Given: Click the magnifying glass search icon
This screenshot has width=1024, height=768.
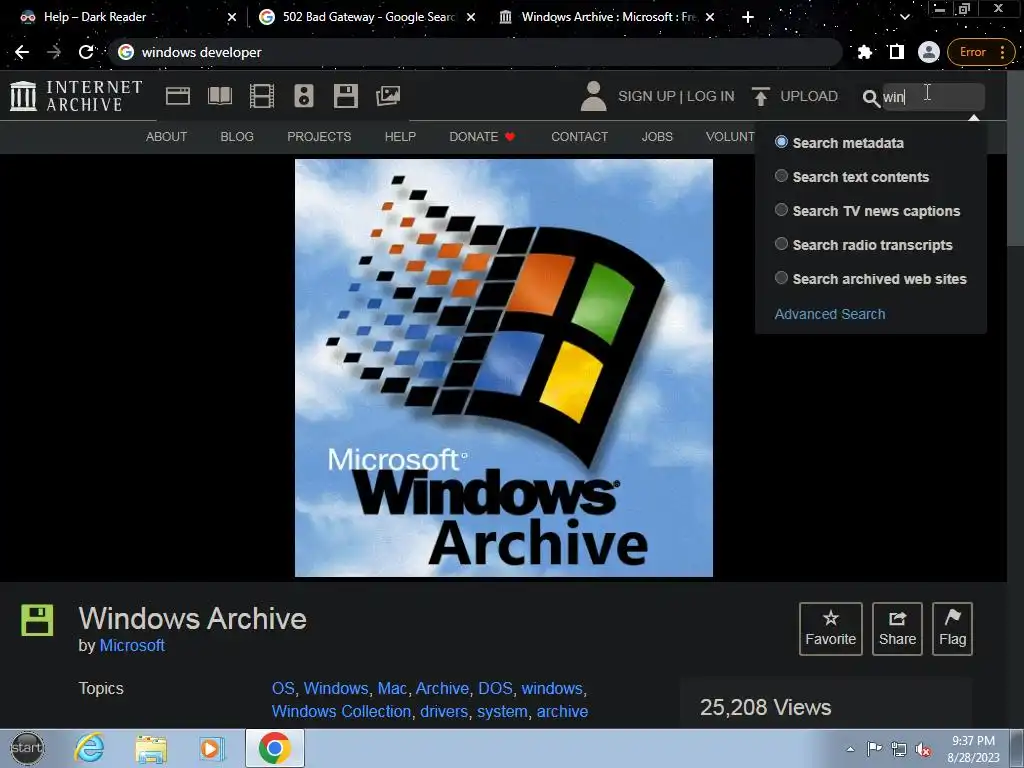Looking at the screenshot, I should pyautogui.click(x=871, y=98).
